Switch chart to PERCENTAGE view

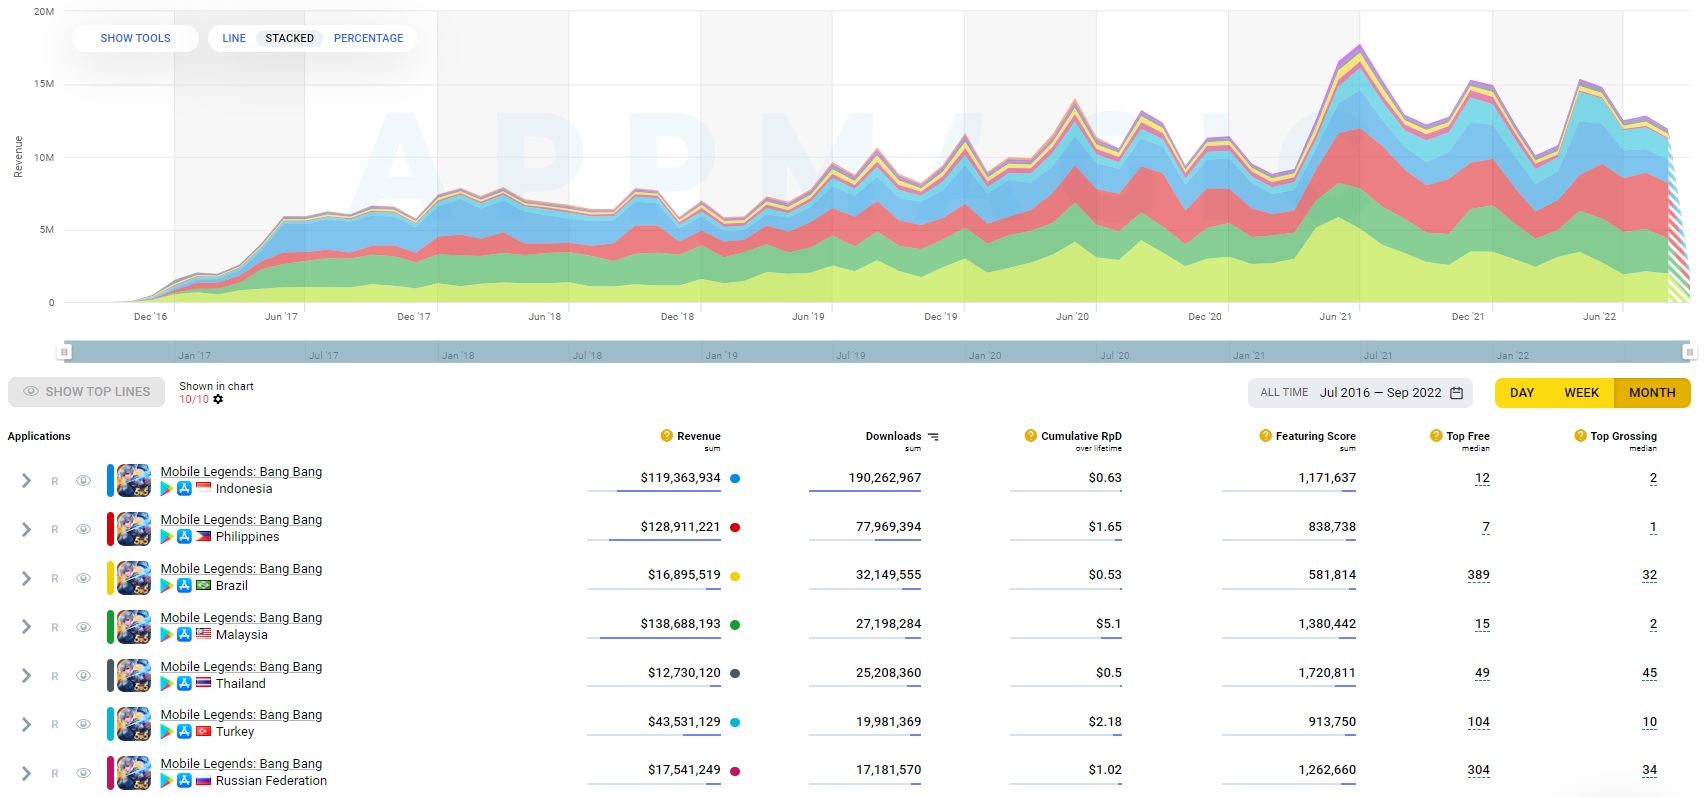(369, 38)
